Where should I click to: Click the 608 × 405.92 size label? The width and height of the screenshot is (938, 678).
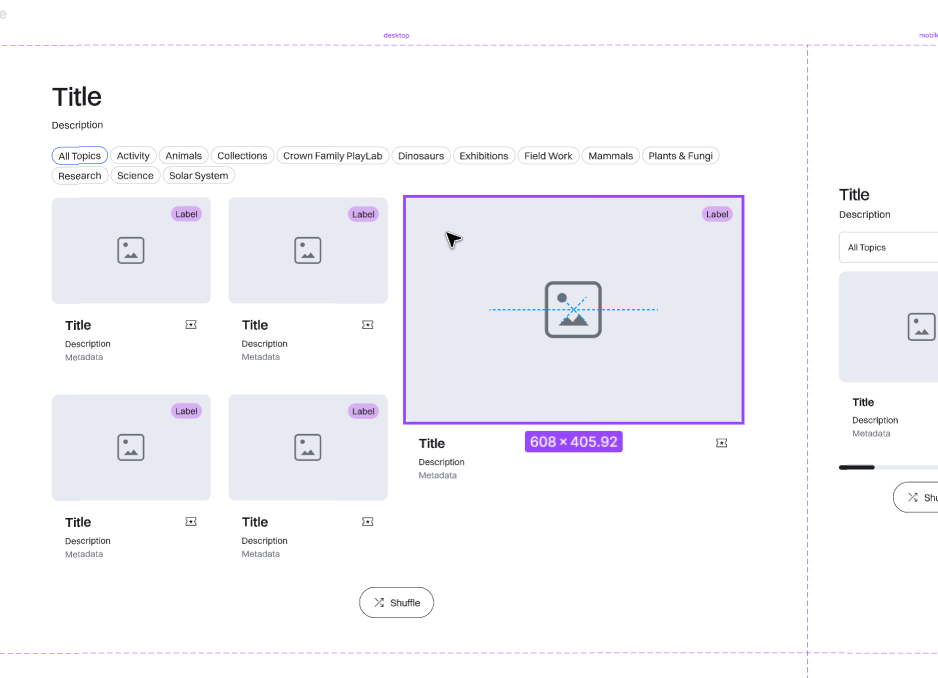coord(574,442)
